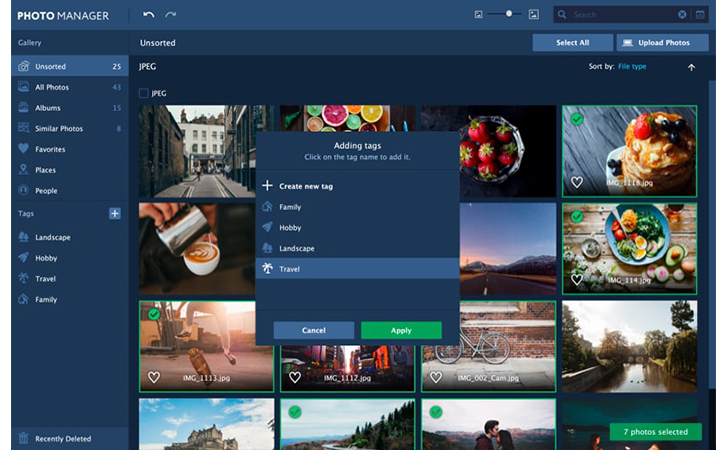Clear search with the X icon

click(x=683, y=15)
